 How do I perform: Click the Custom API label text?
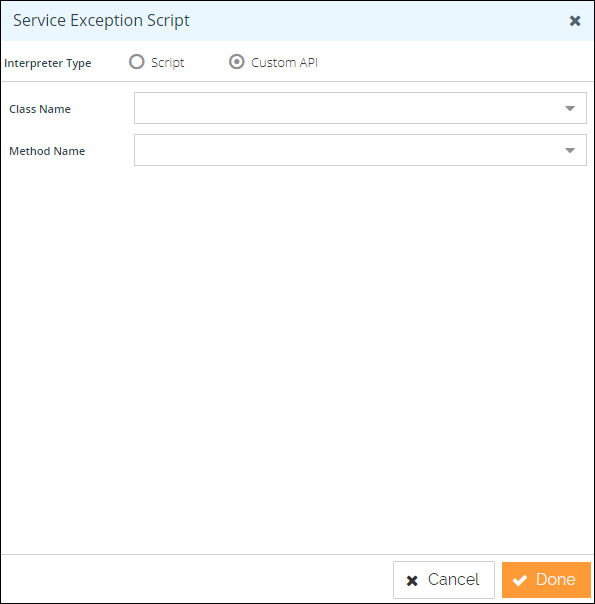[x=284, y=62]
